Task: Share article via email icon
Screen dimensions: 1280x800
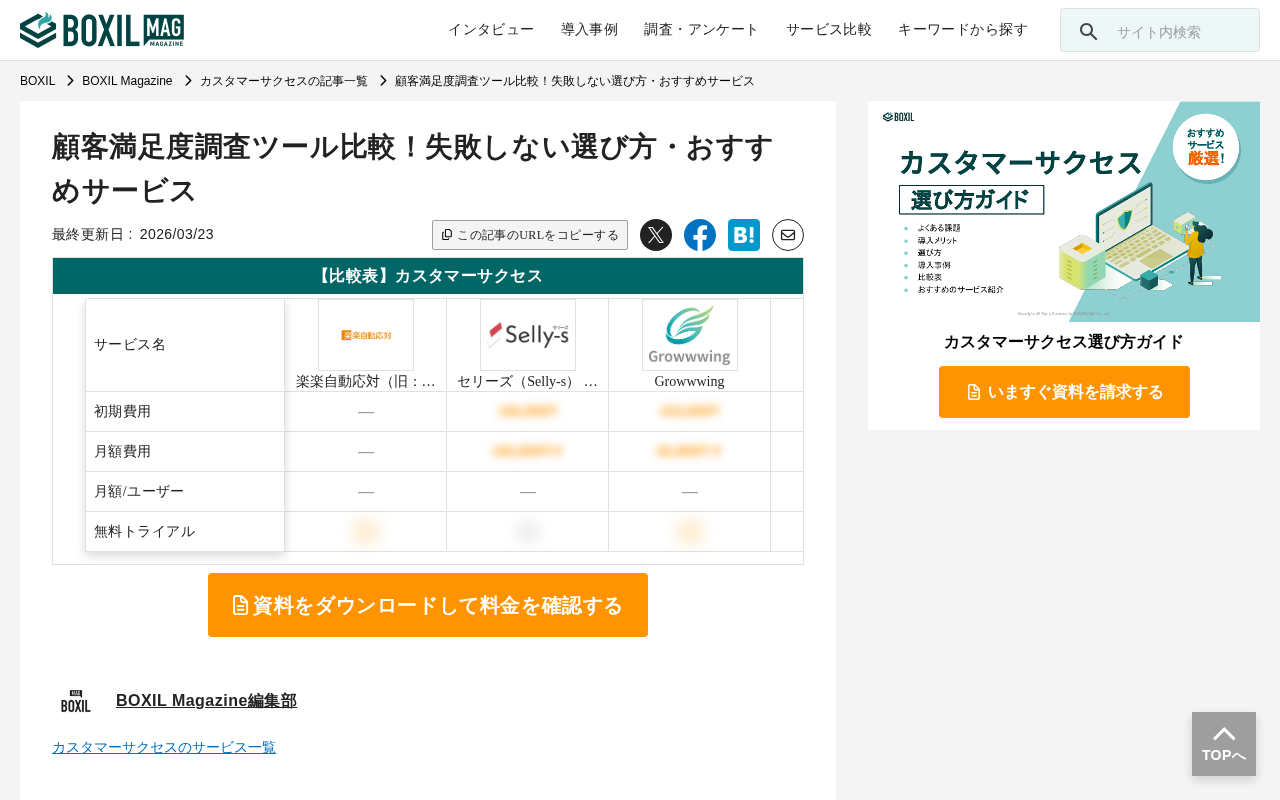Action: [788, 235]
